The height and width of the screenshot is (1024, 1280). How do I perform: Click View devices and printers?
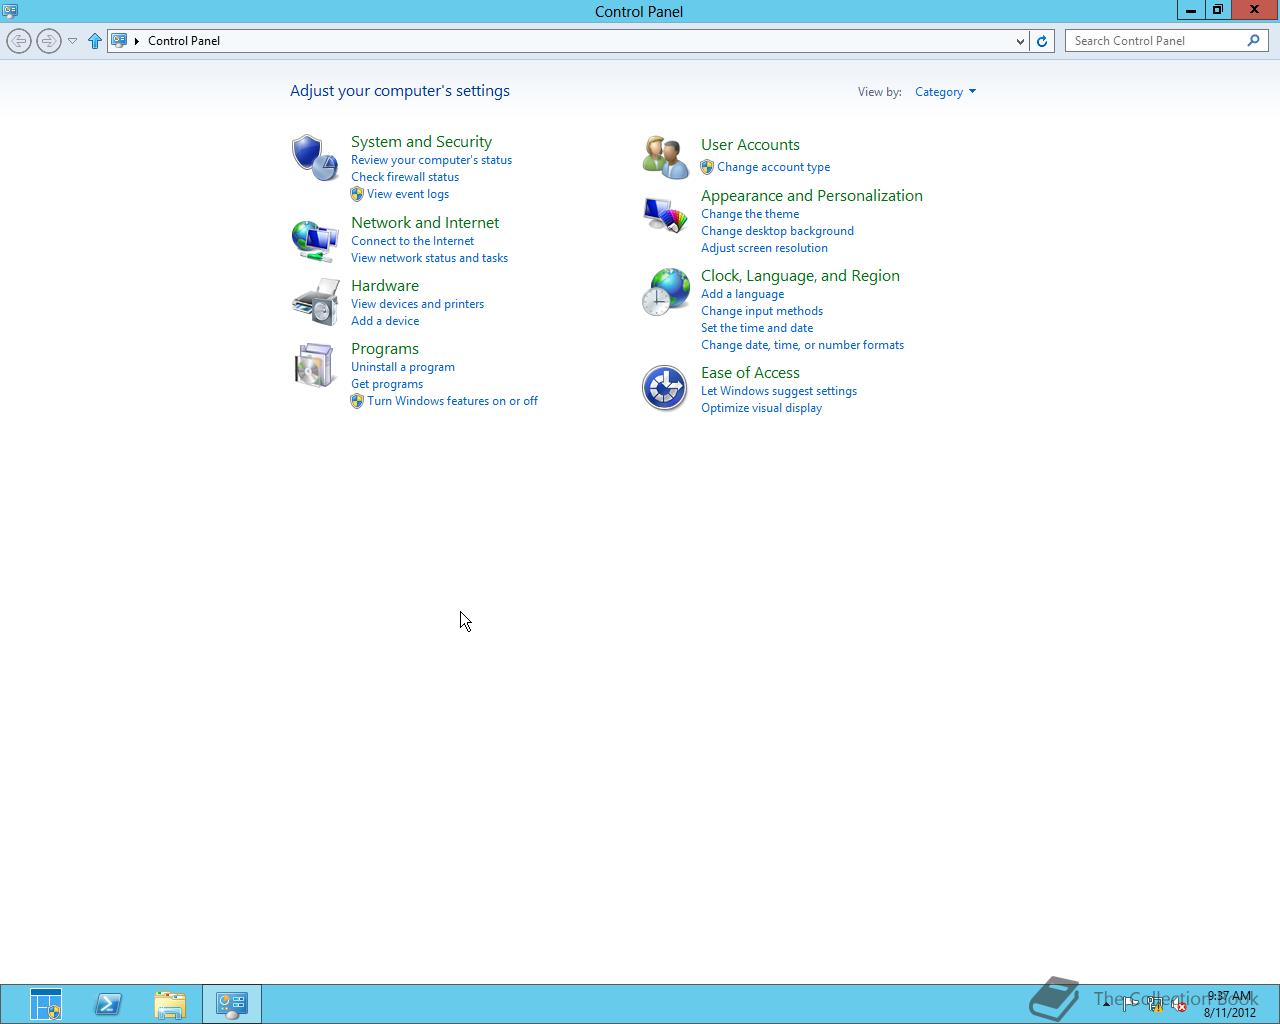417,304
